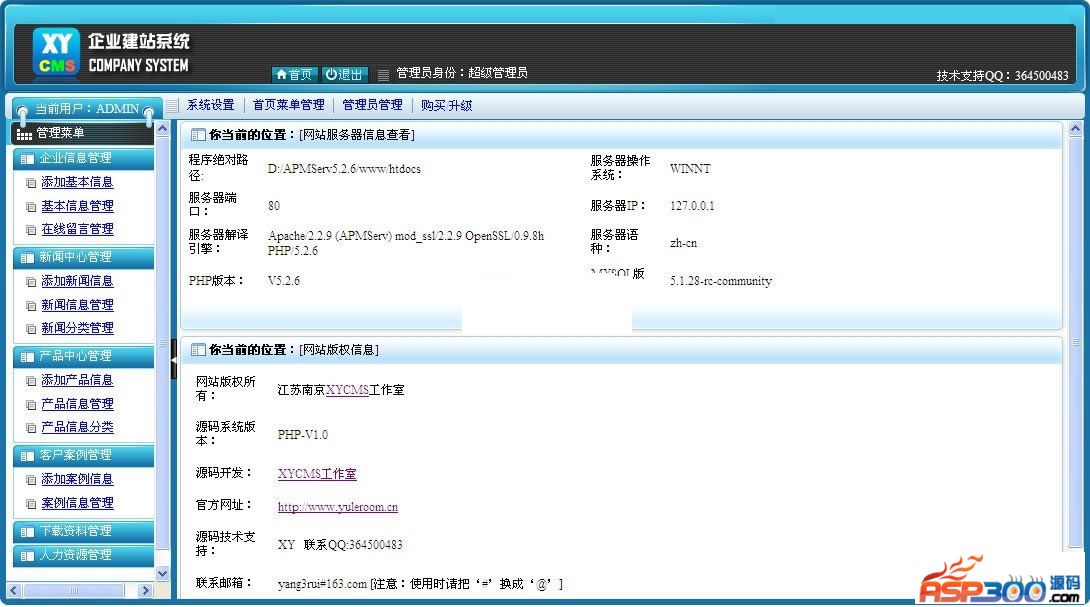Open 管理员管理 menu

point(373,105)
